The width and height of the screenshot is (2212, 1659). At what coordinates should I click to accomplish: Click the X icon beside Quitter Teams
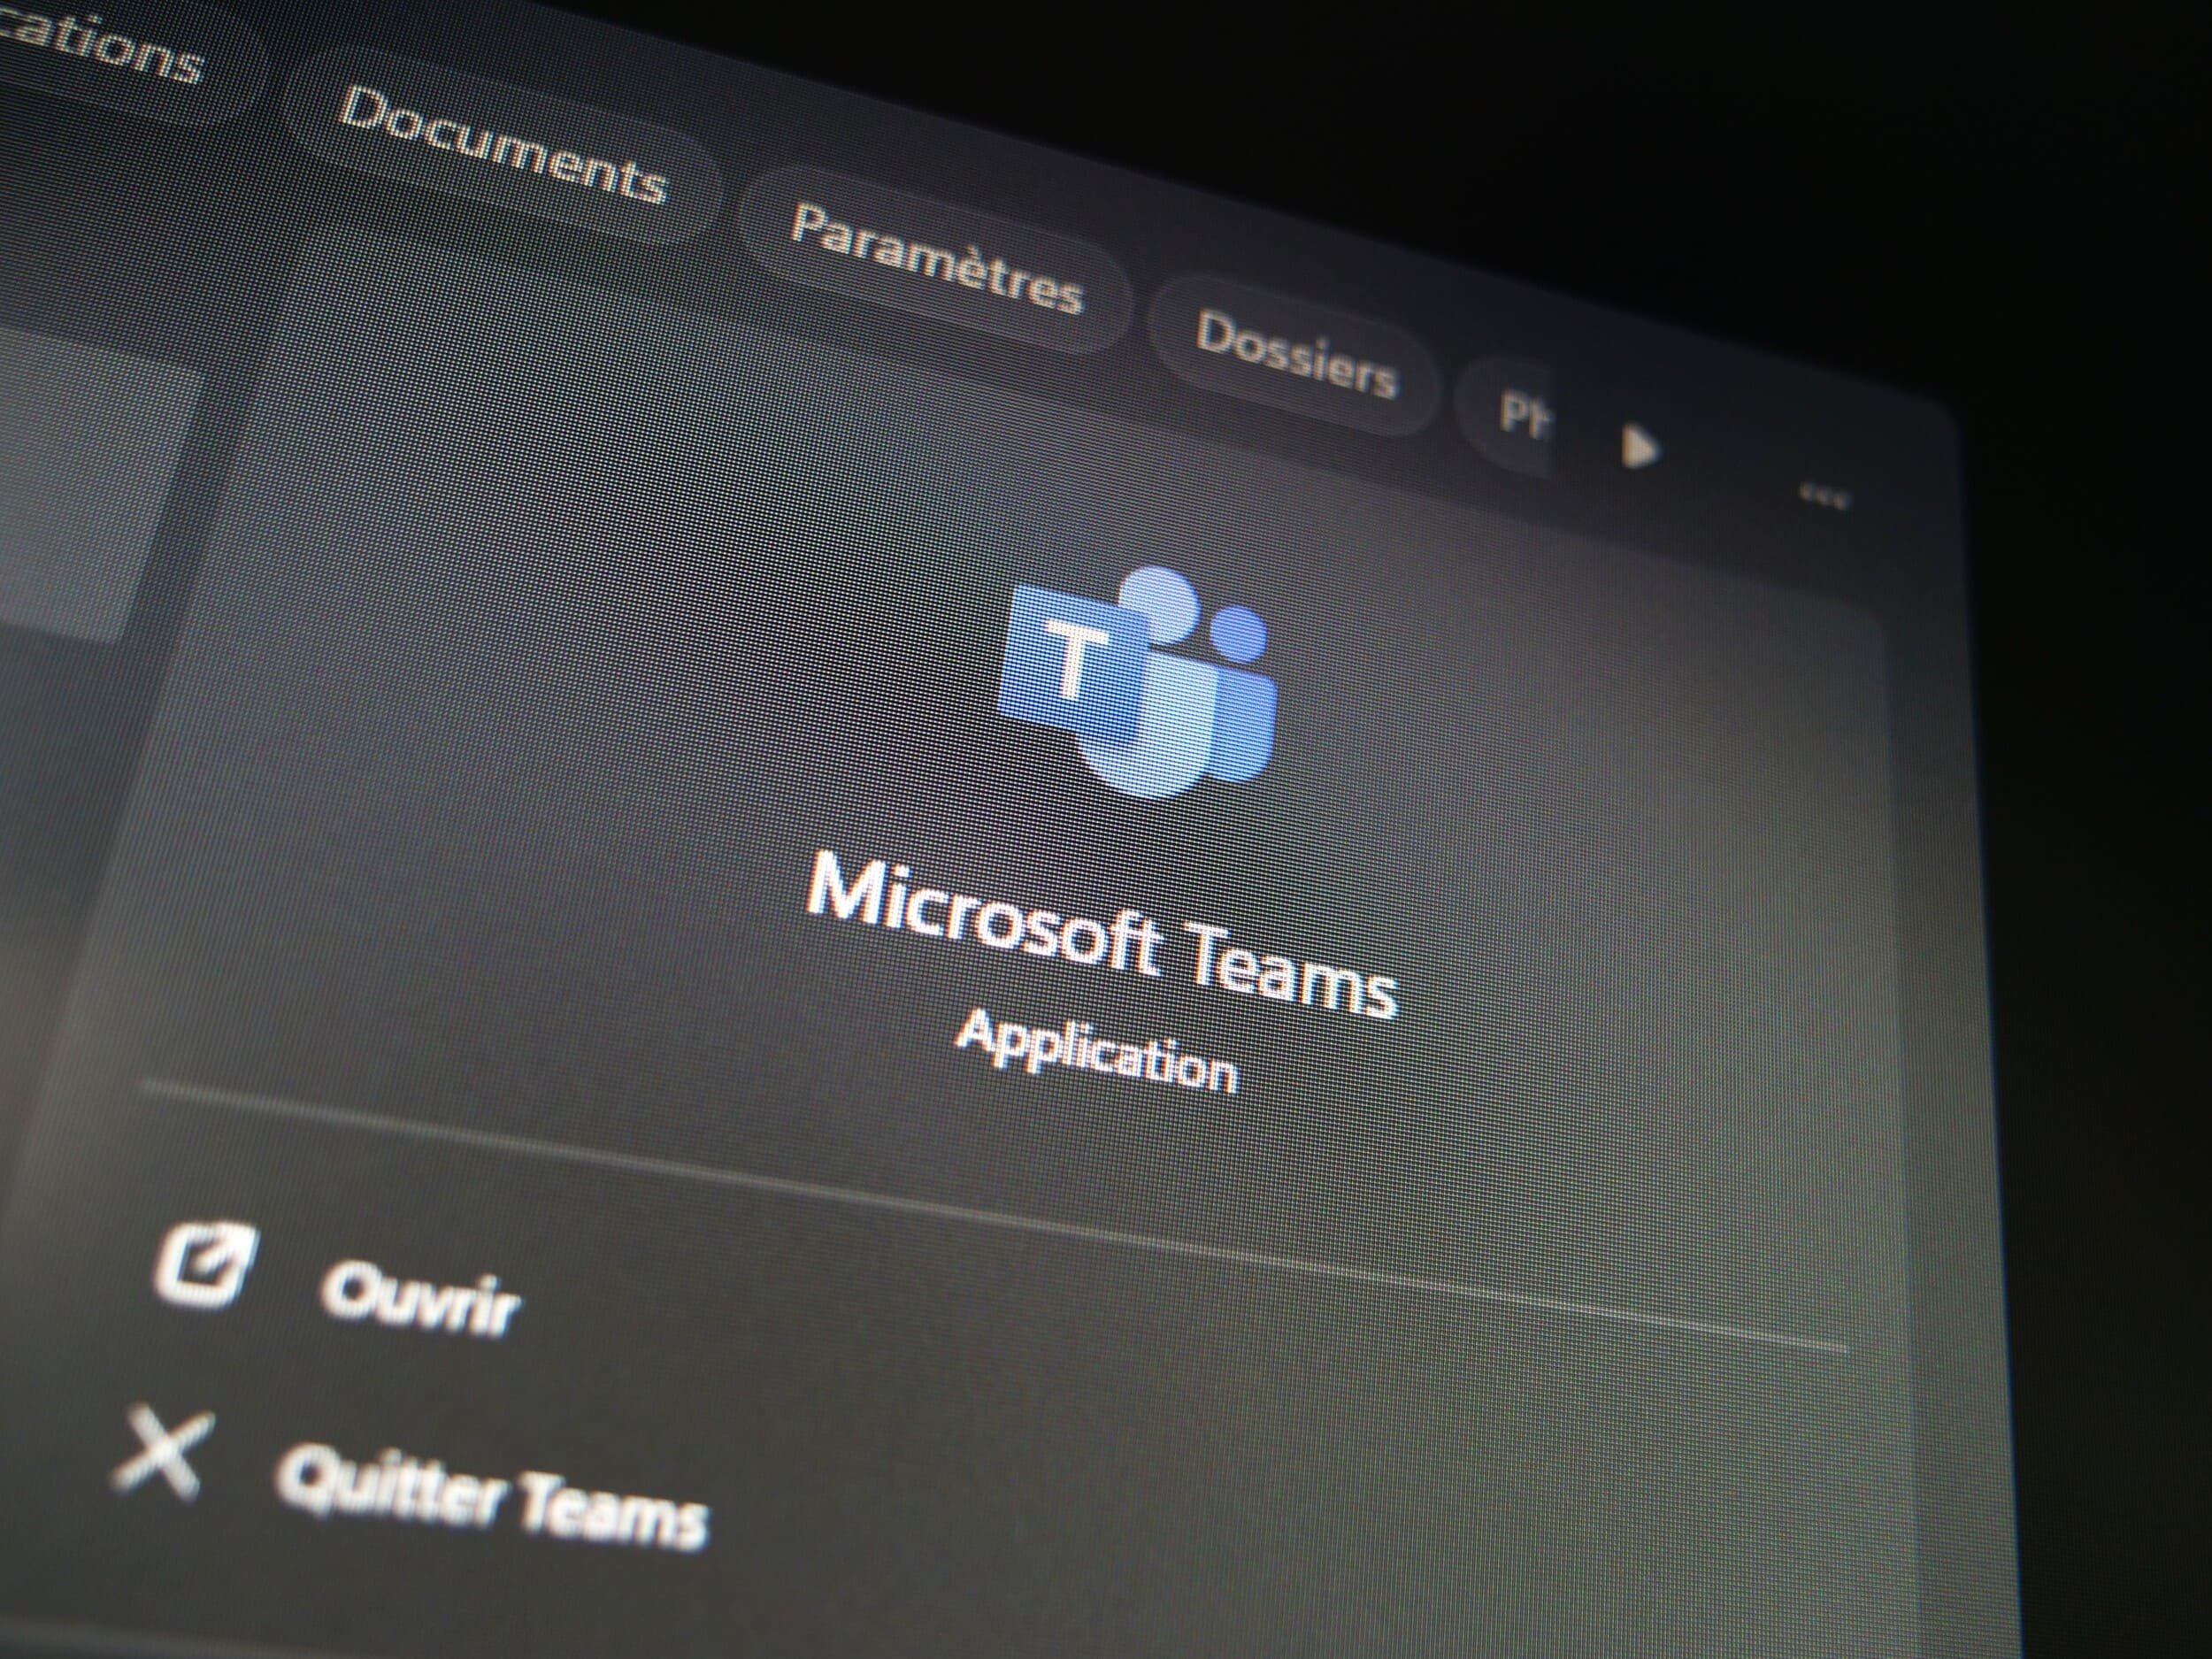(163, 1452)
